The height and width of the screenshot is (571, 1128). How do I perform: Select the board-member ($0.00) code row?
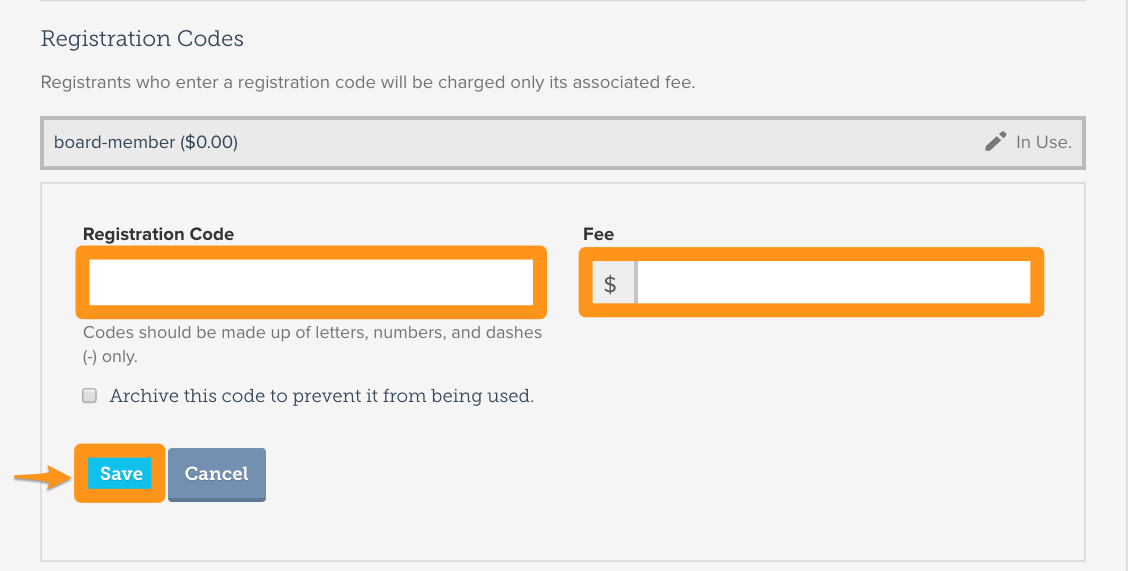[x=563, y=142]
